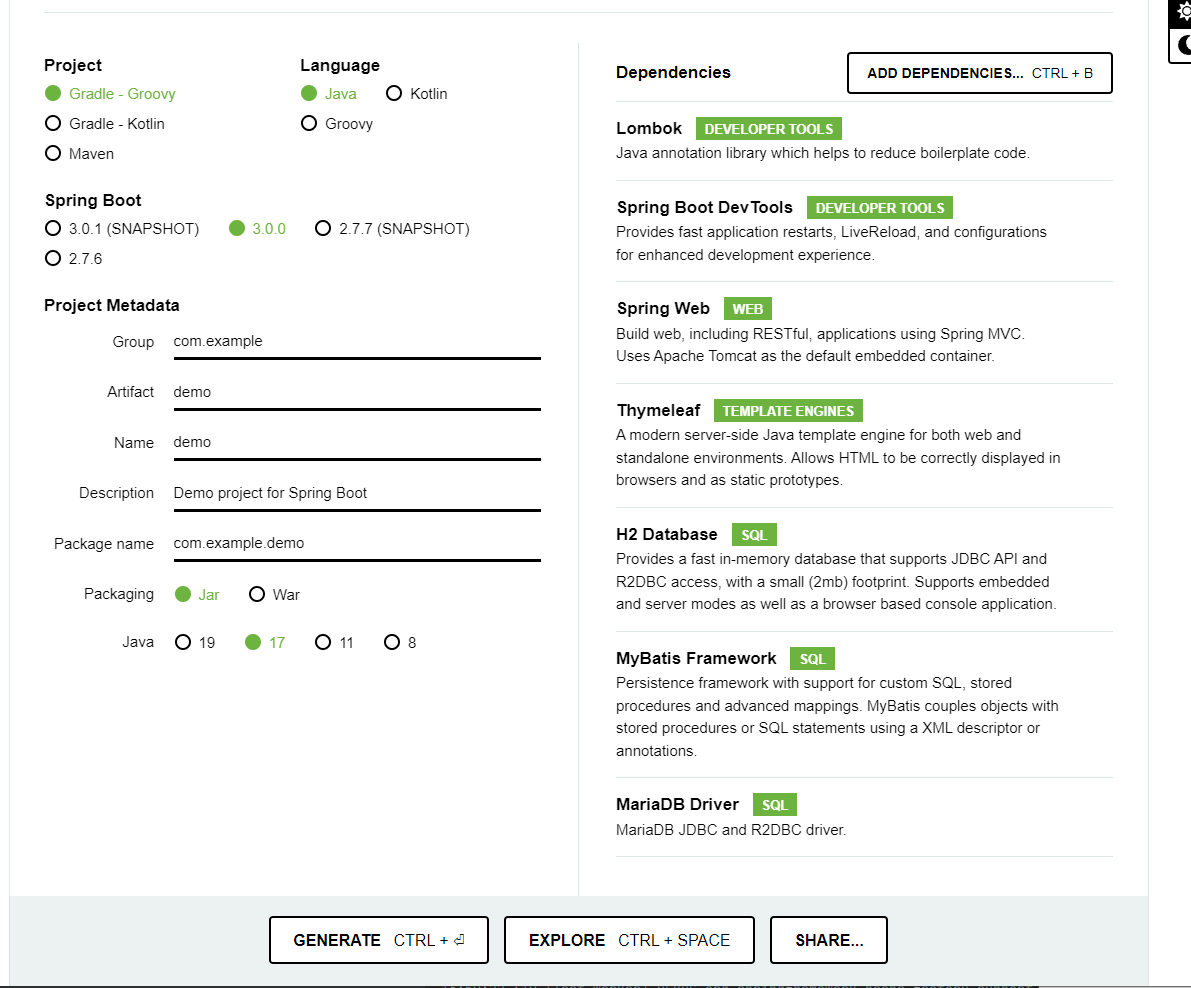Select Java version 17
This screenshot has width=1191, height=988.
265,642
